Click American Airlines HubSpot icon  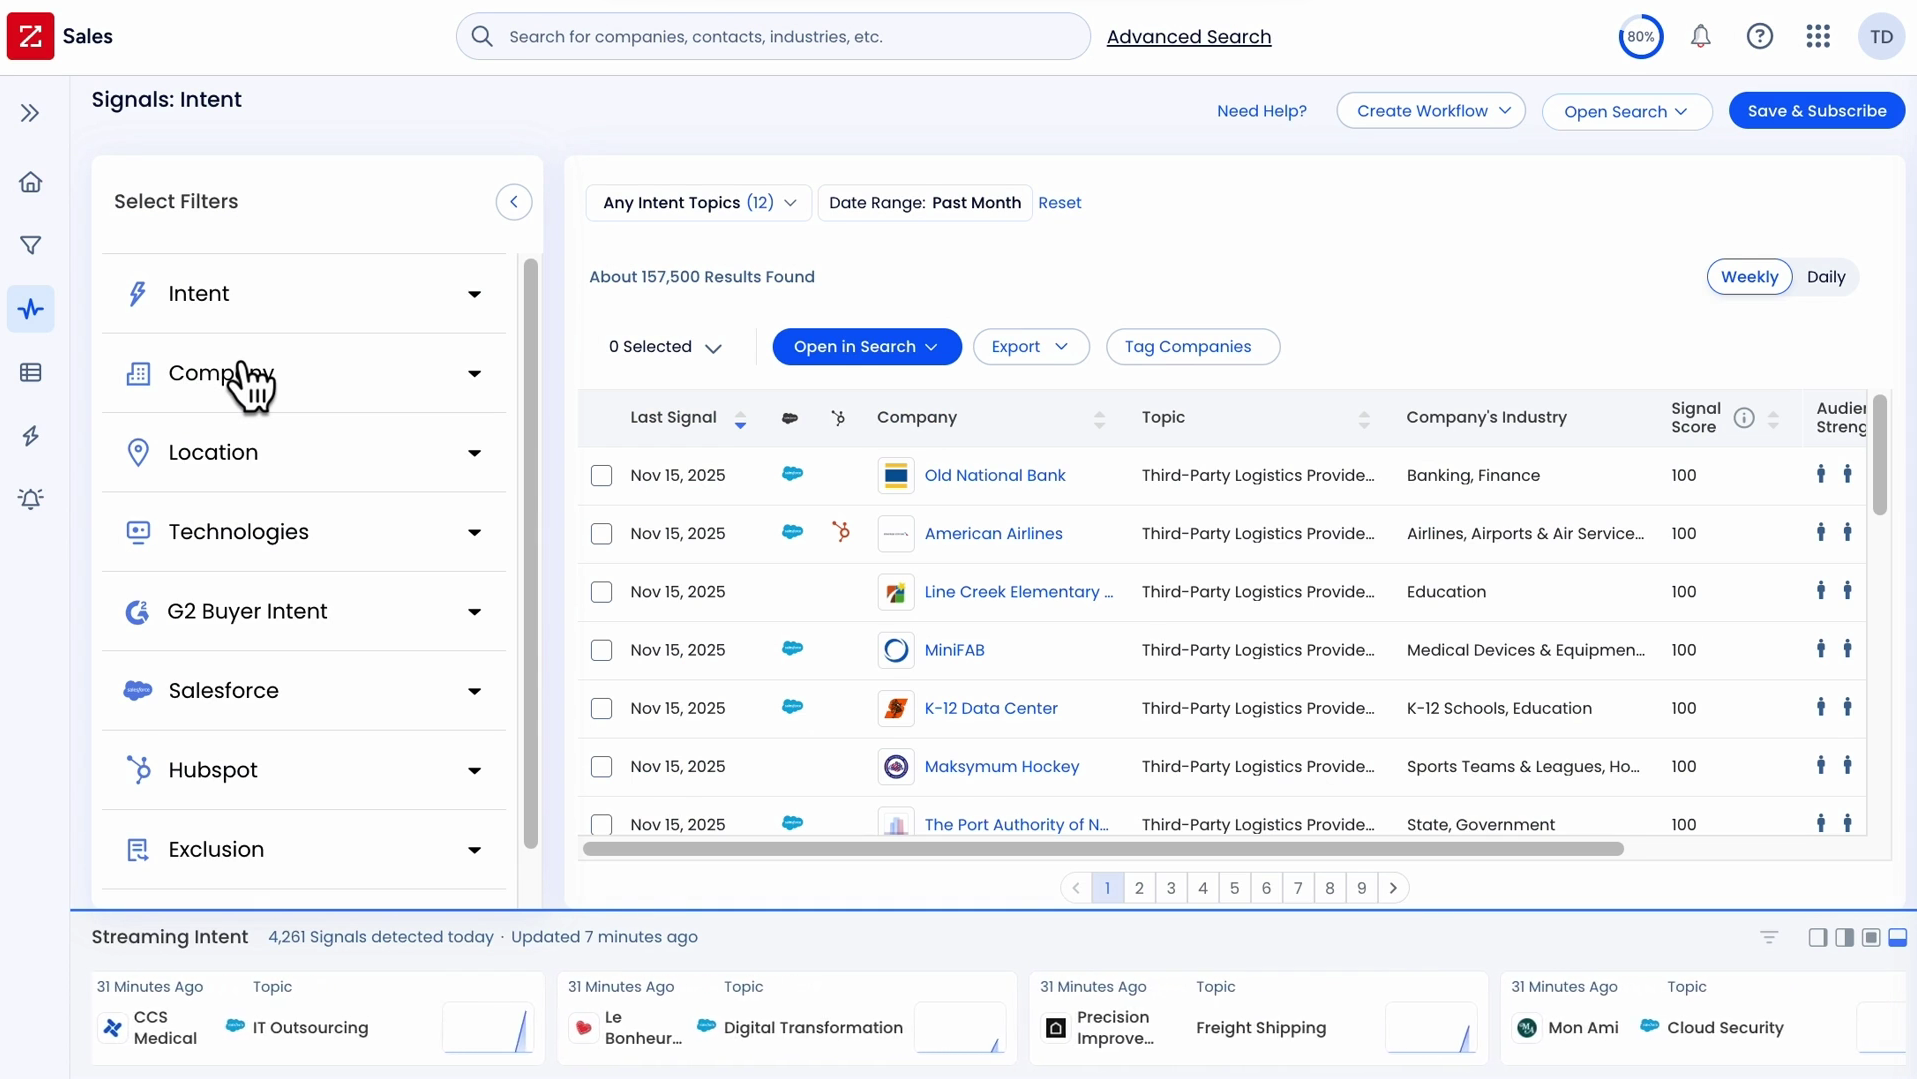tap(842, 532)
